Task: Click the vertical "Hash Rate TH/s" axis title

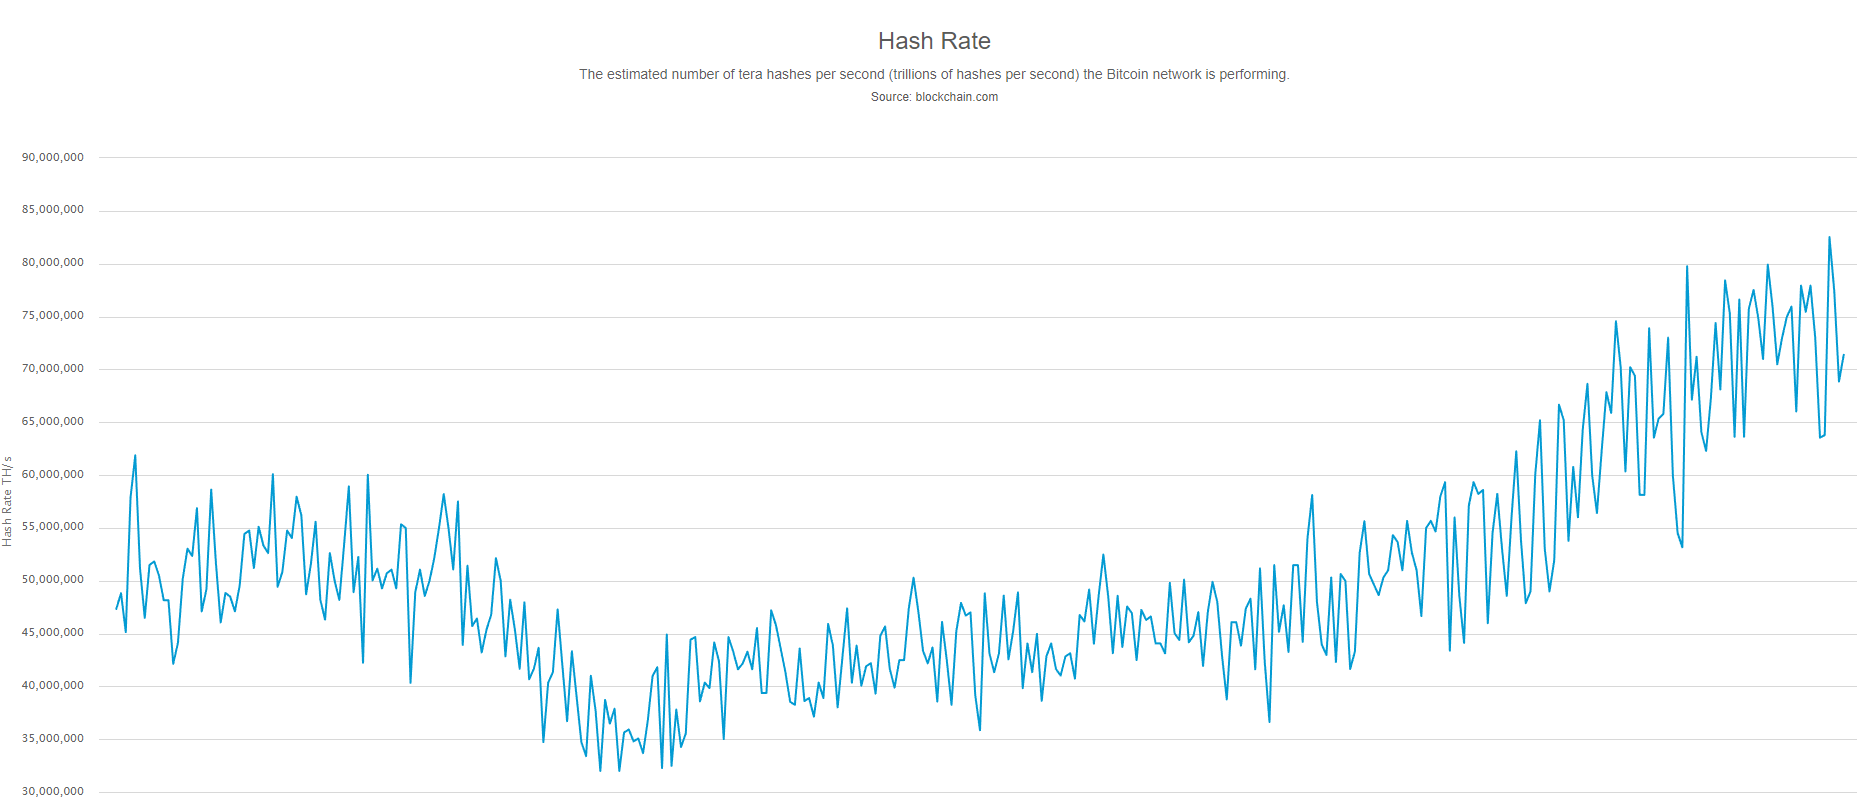Action: [8, 501]
